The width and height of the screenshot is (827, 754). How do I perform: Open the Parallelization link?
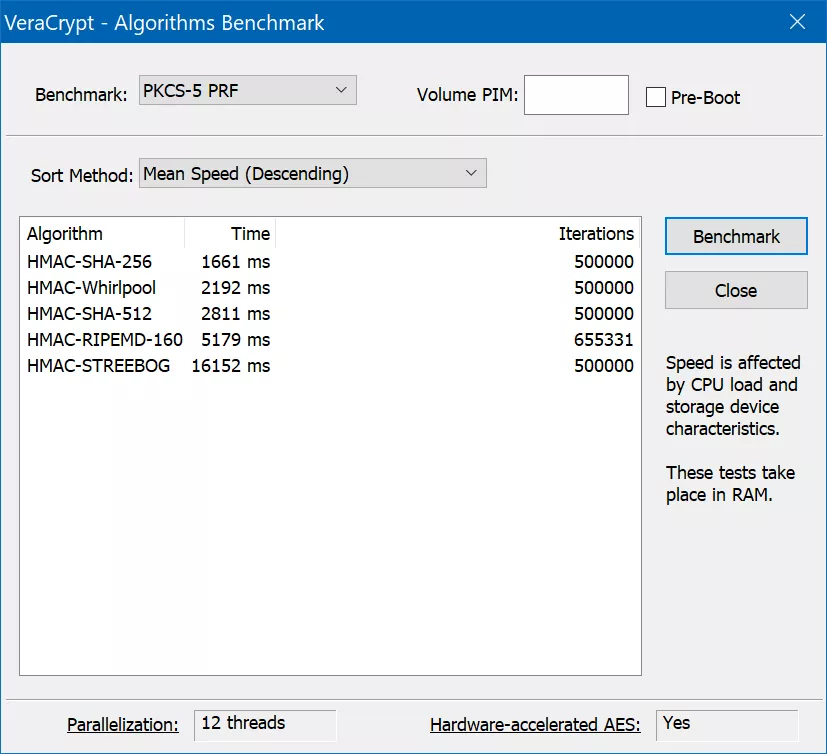(123, 724)
